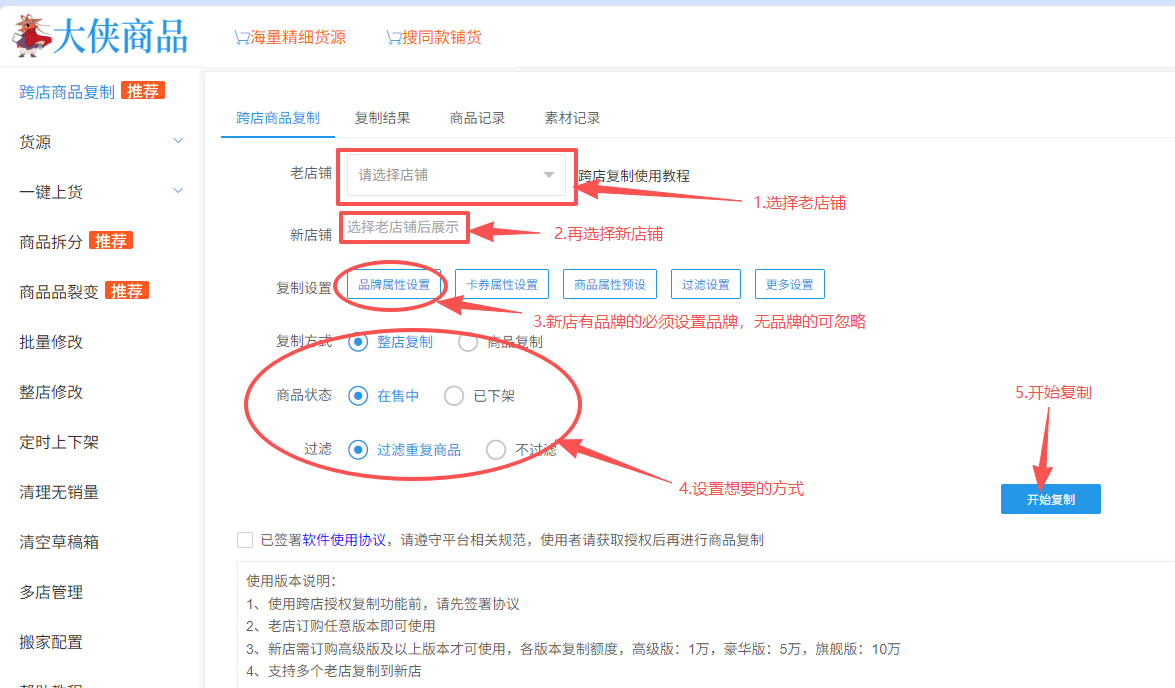
Task: Click the 新店铺 selection field
Action: click(403, 228)
